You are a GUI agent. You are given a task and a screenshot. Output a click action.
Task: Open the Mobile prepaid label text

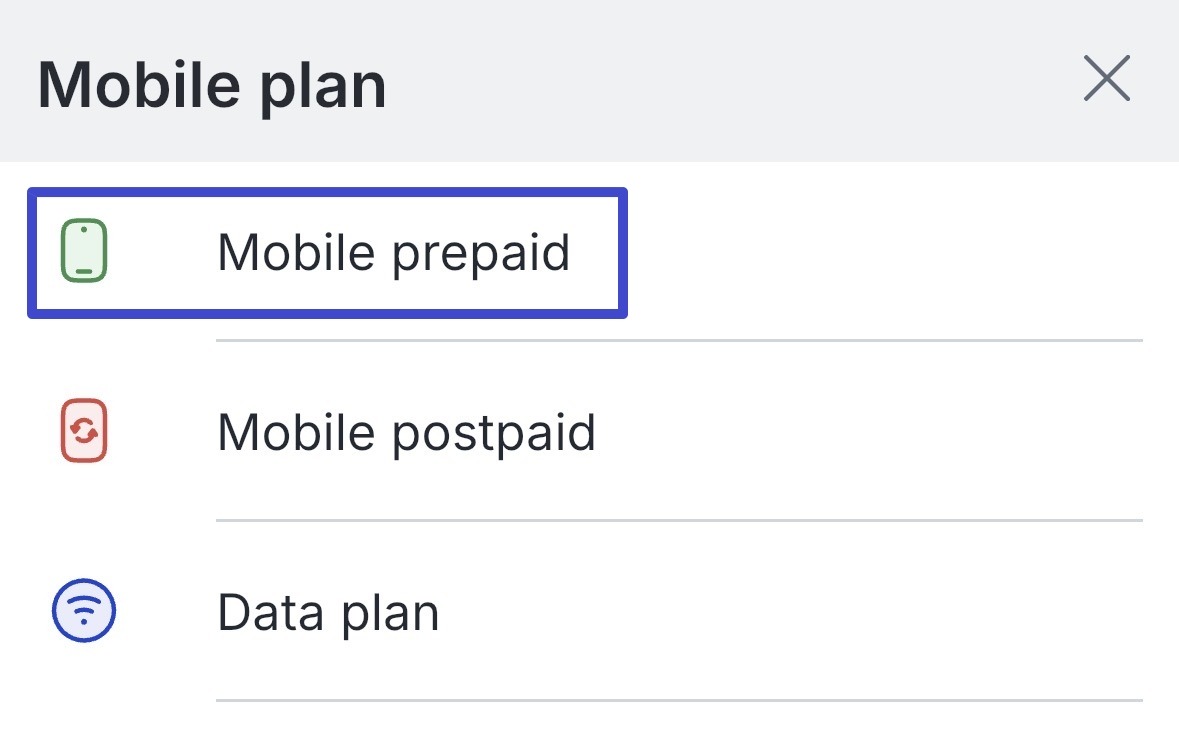[x=393, y=252]
